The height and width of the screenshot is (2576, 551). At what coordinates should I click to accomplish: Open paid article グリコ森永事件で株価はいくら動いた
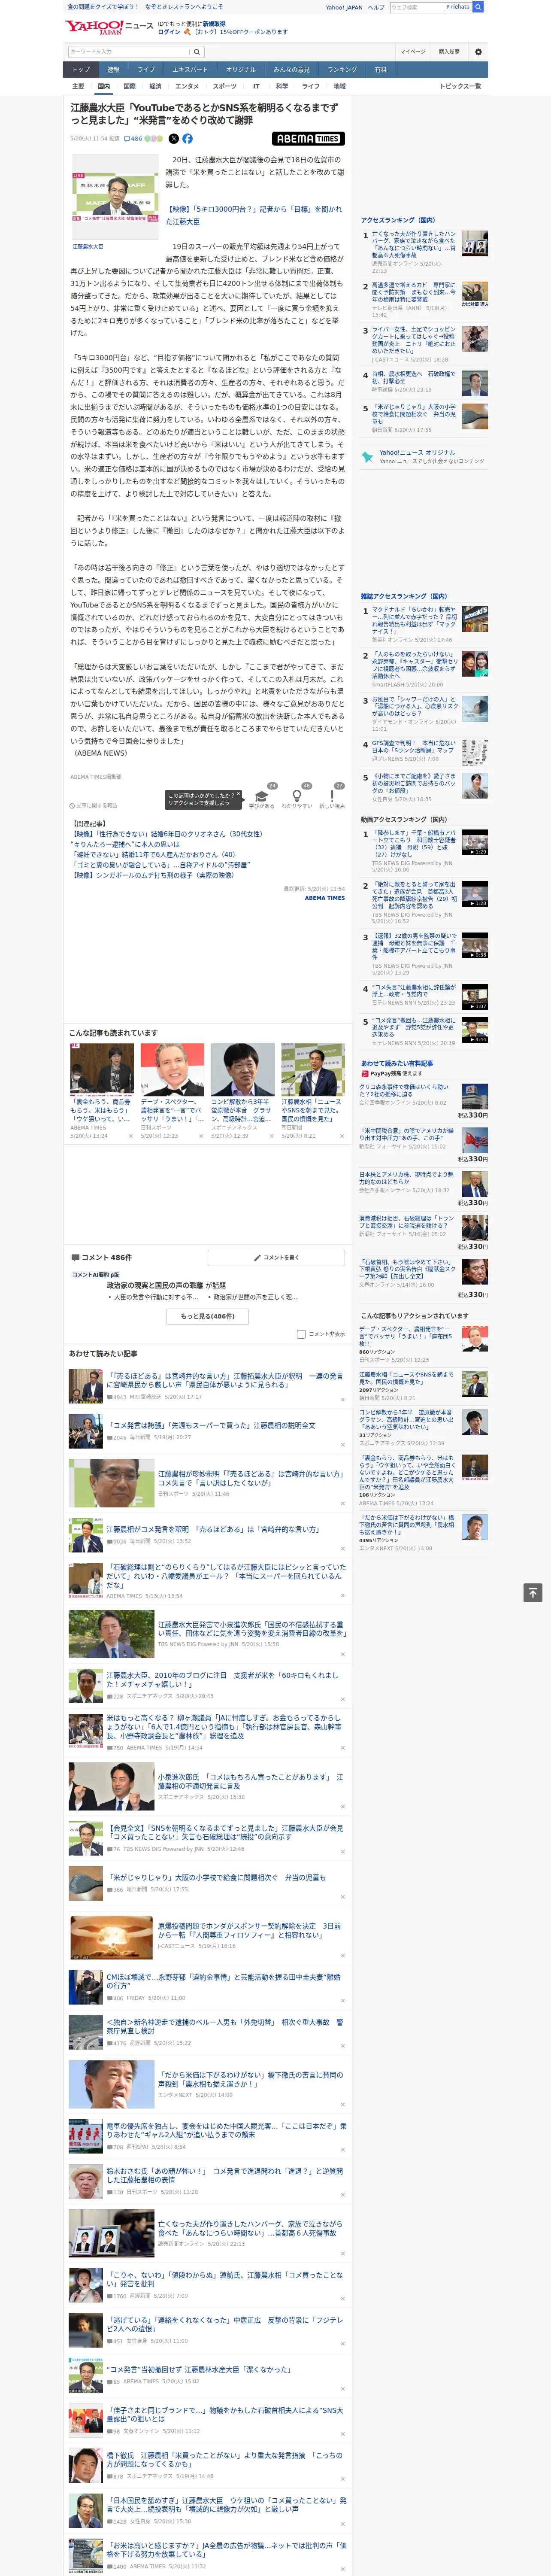tap(404, 1090)
